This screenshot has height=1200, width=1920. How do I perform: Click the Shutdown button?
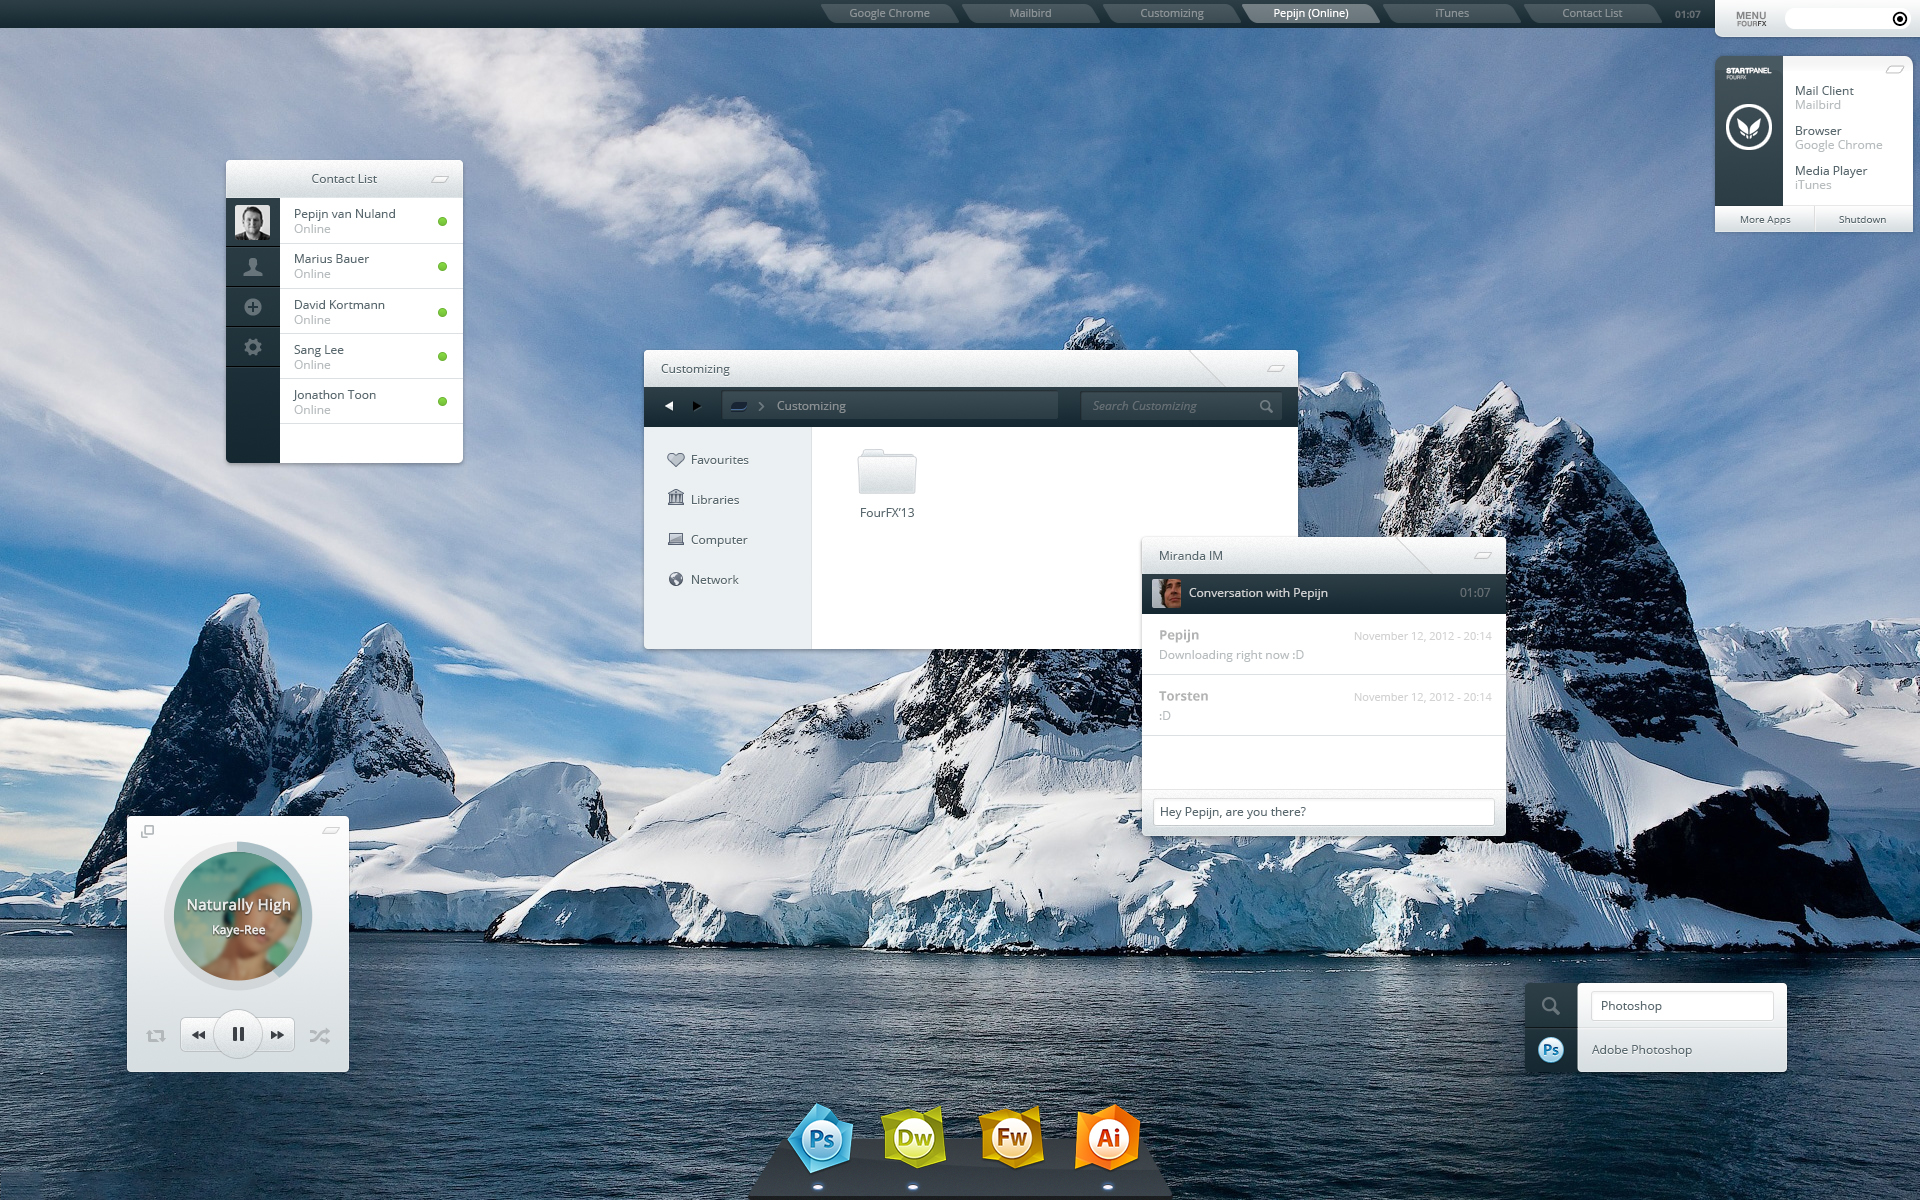pos(1862,220)
